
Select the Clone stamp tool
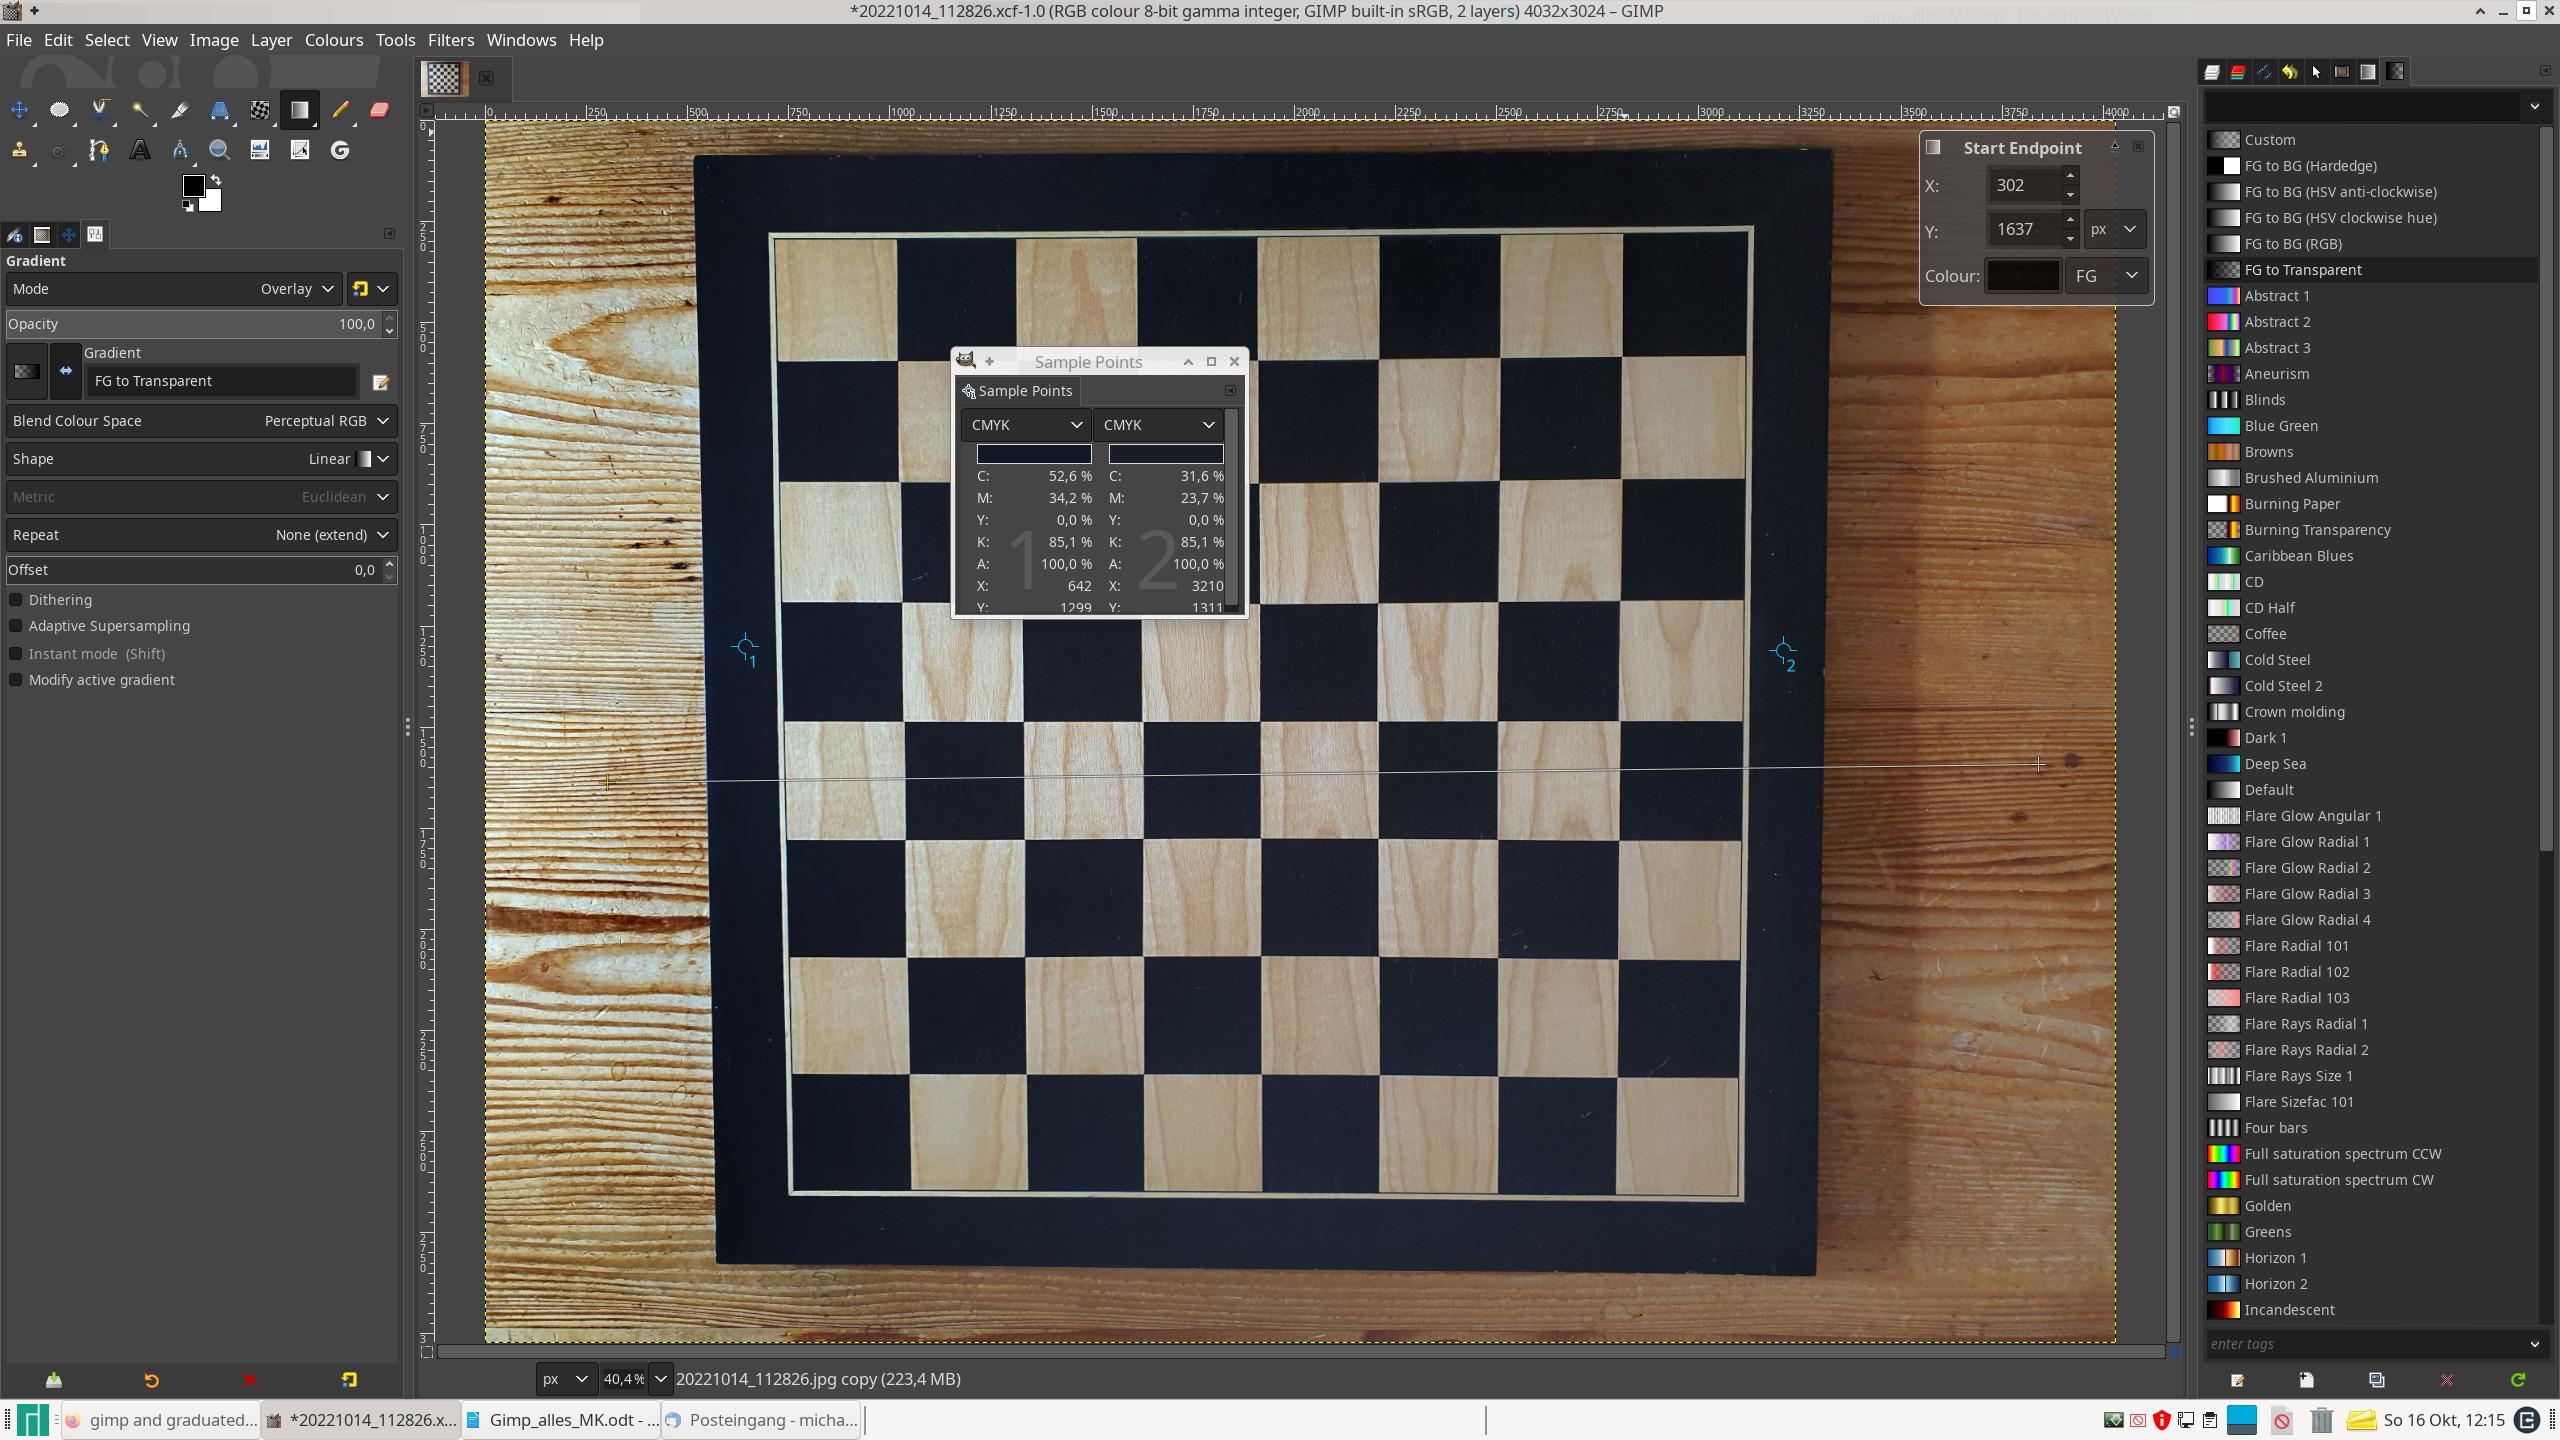(19, 150)
